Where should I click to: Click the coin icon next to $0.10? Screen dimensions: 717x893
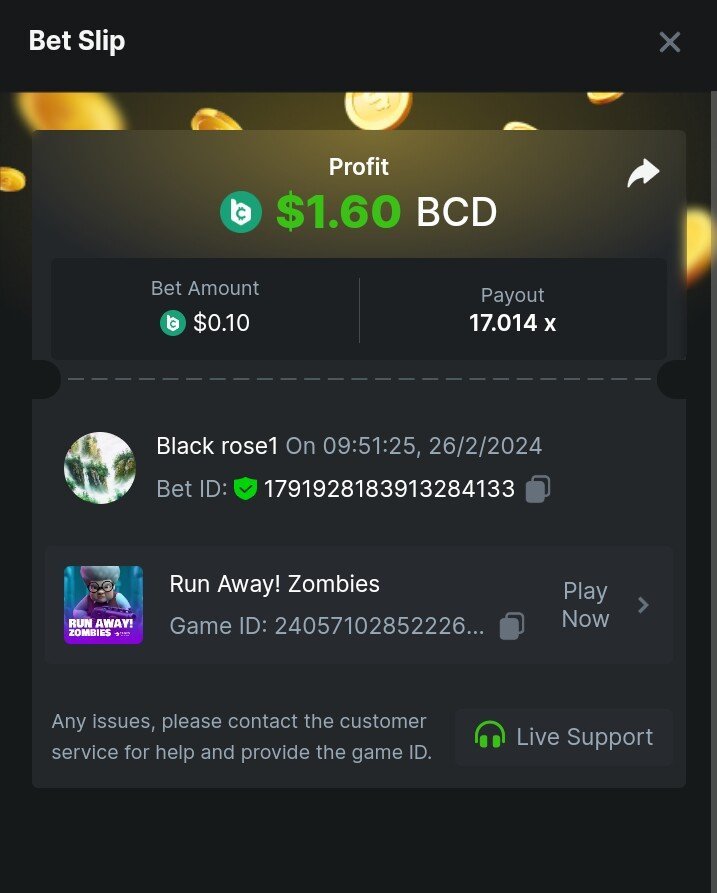pos(173,323)
